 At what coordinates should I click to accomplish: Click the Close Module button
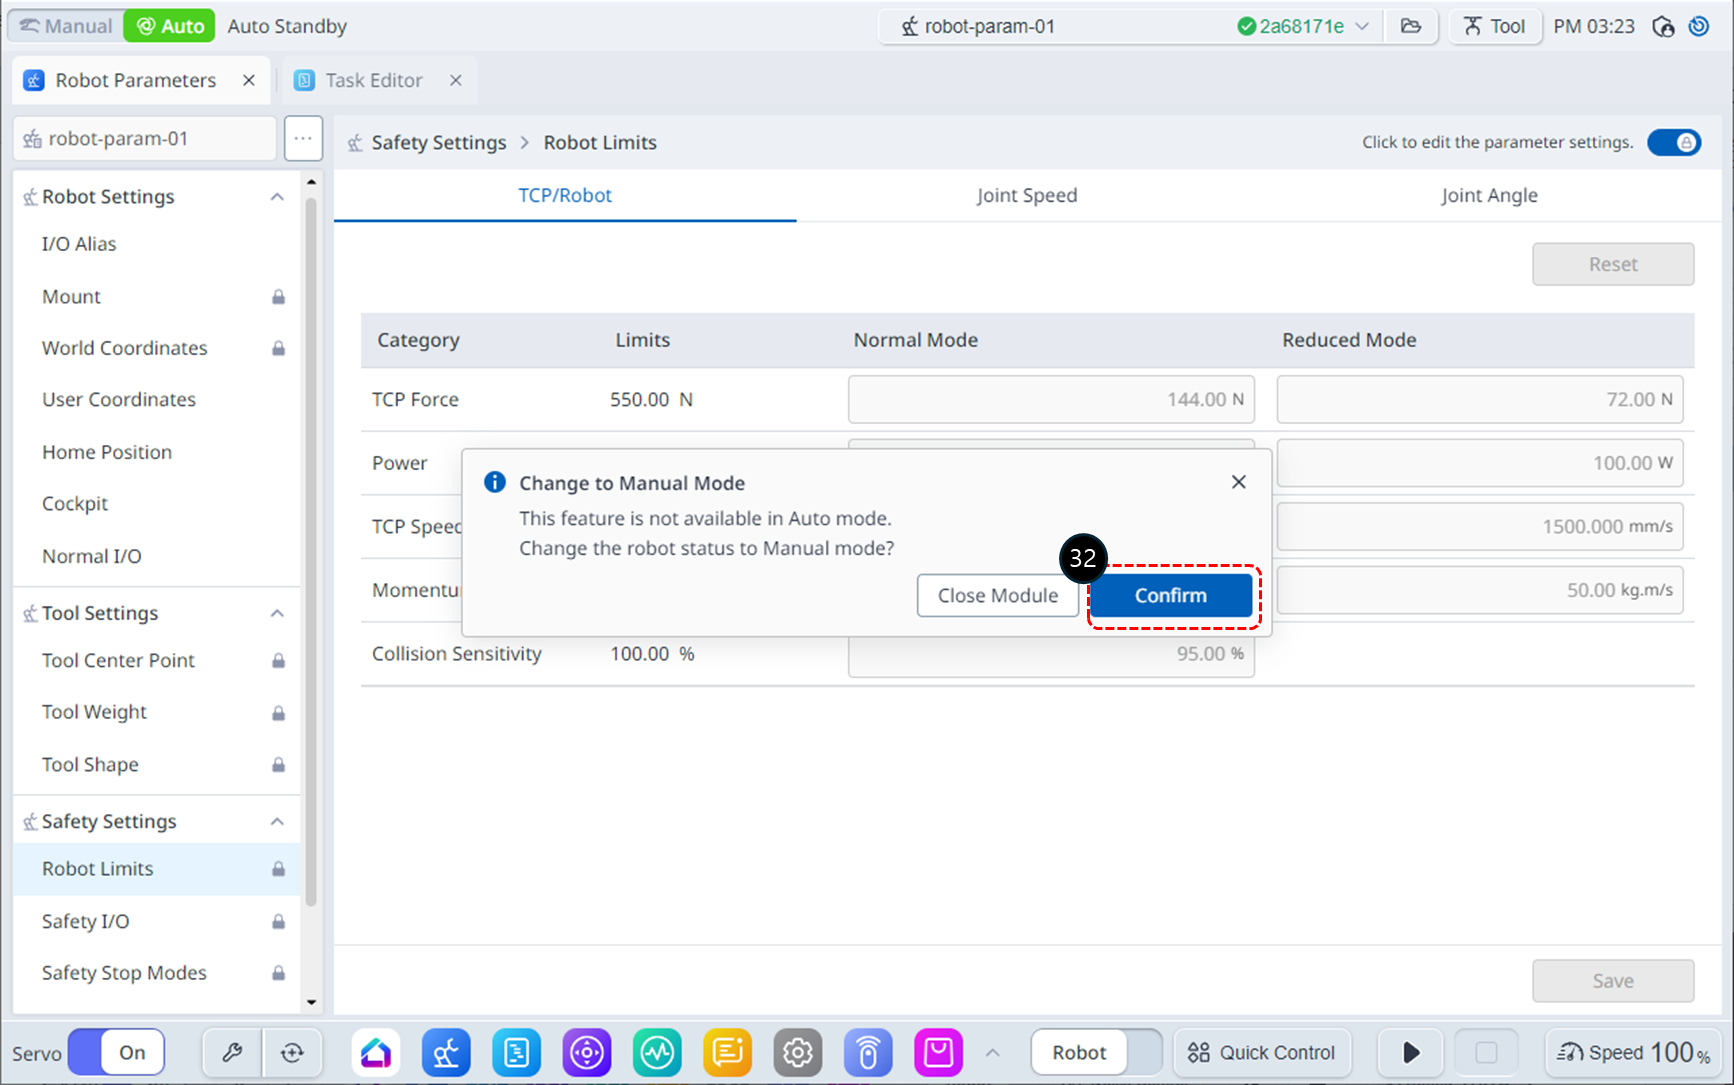[x=997, y=595]
